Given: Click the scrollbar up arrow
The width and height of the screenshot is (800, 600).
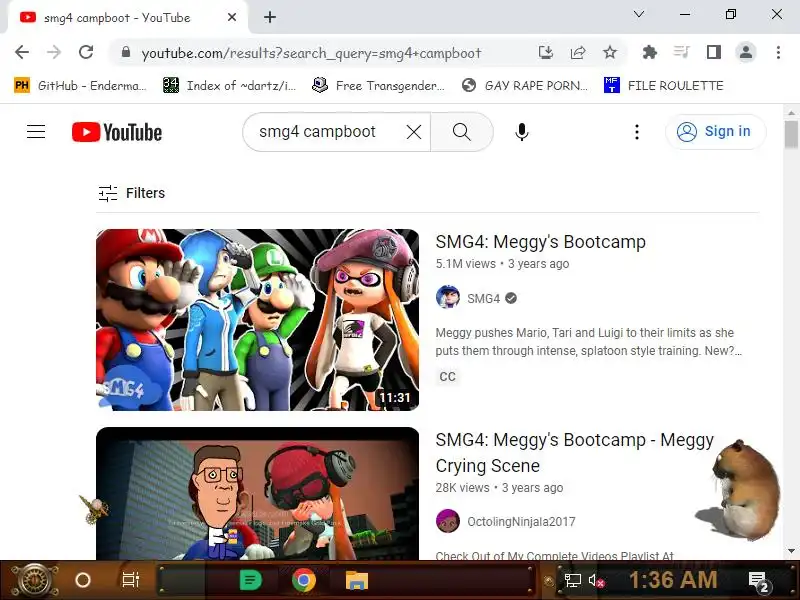Looking at the screenshot, I should [791, 113].
